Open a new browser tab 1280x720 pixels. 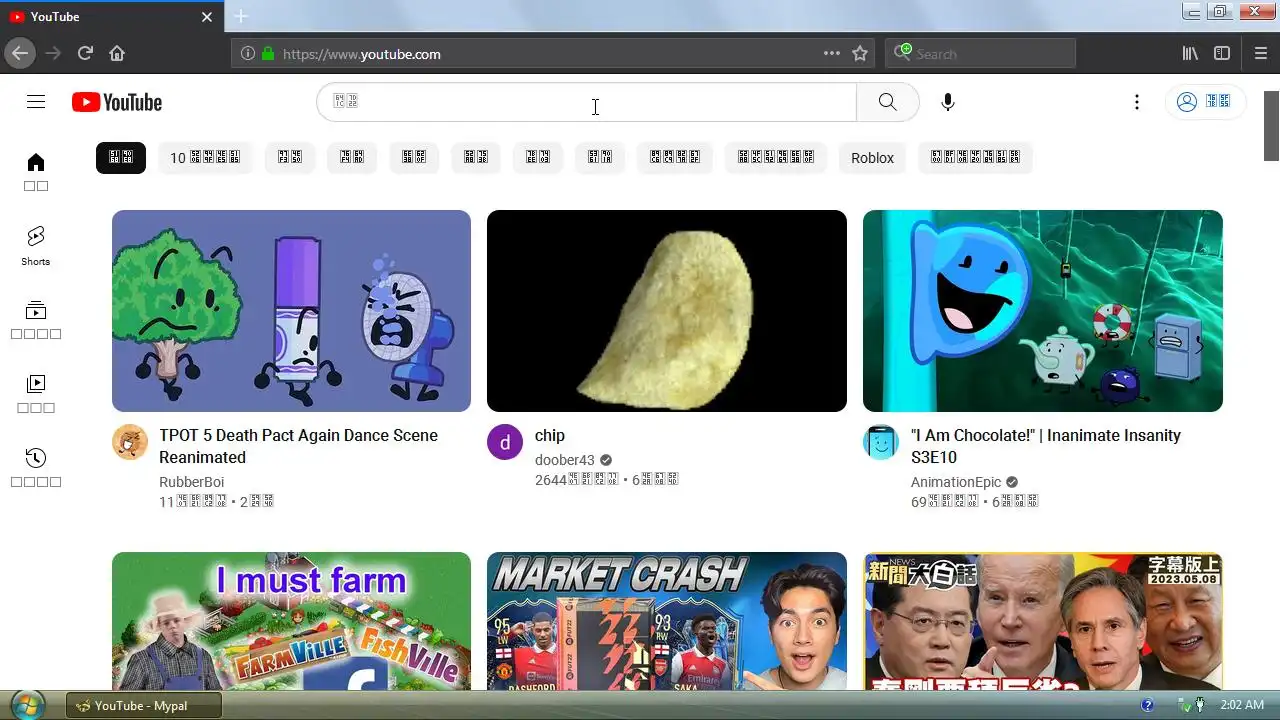coord(241,16)
